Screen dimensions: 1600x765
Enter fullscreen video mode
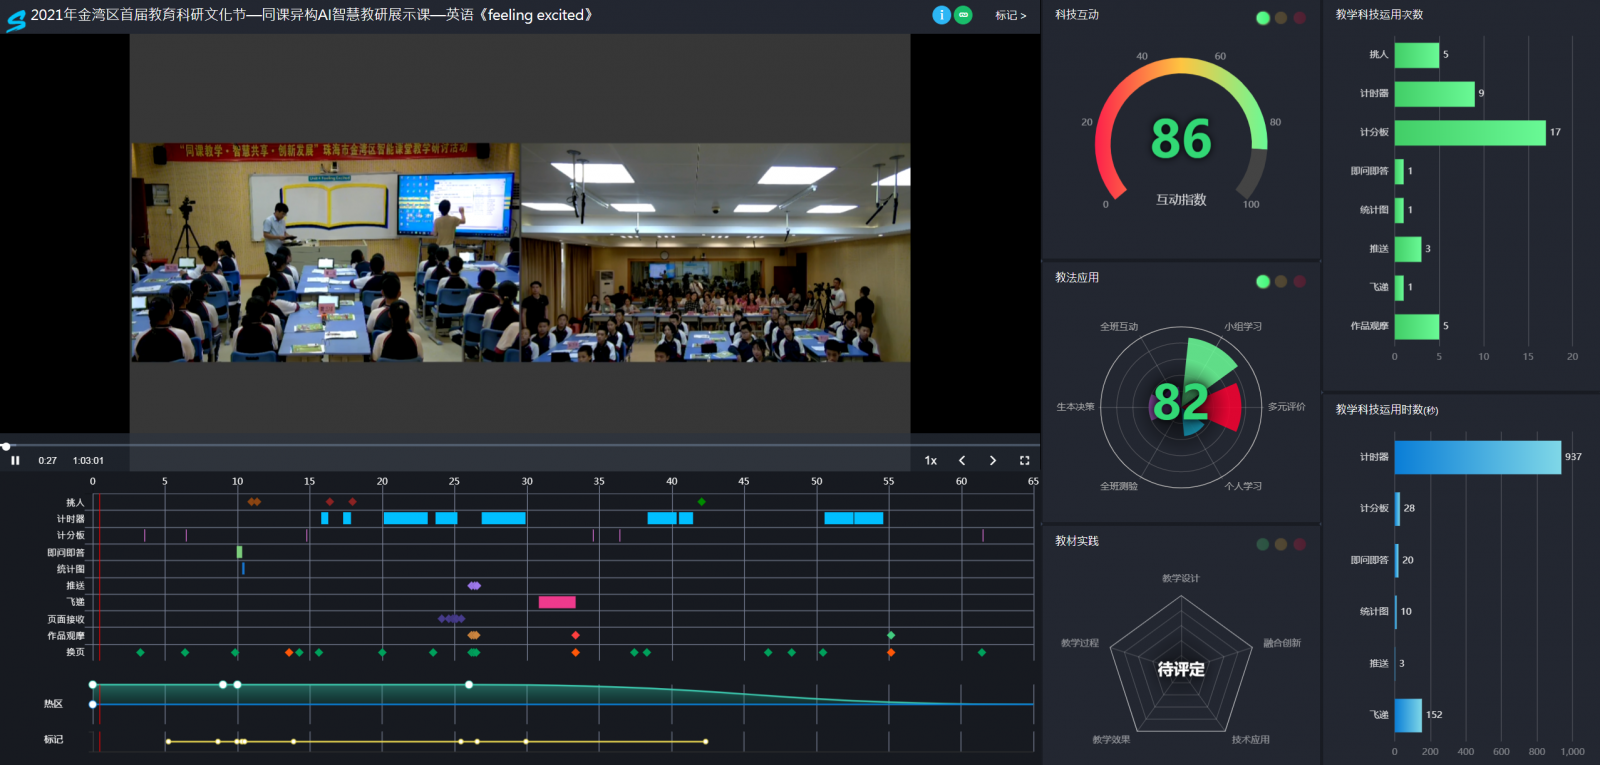[1024, 461]
